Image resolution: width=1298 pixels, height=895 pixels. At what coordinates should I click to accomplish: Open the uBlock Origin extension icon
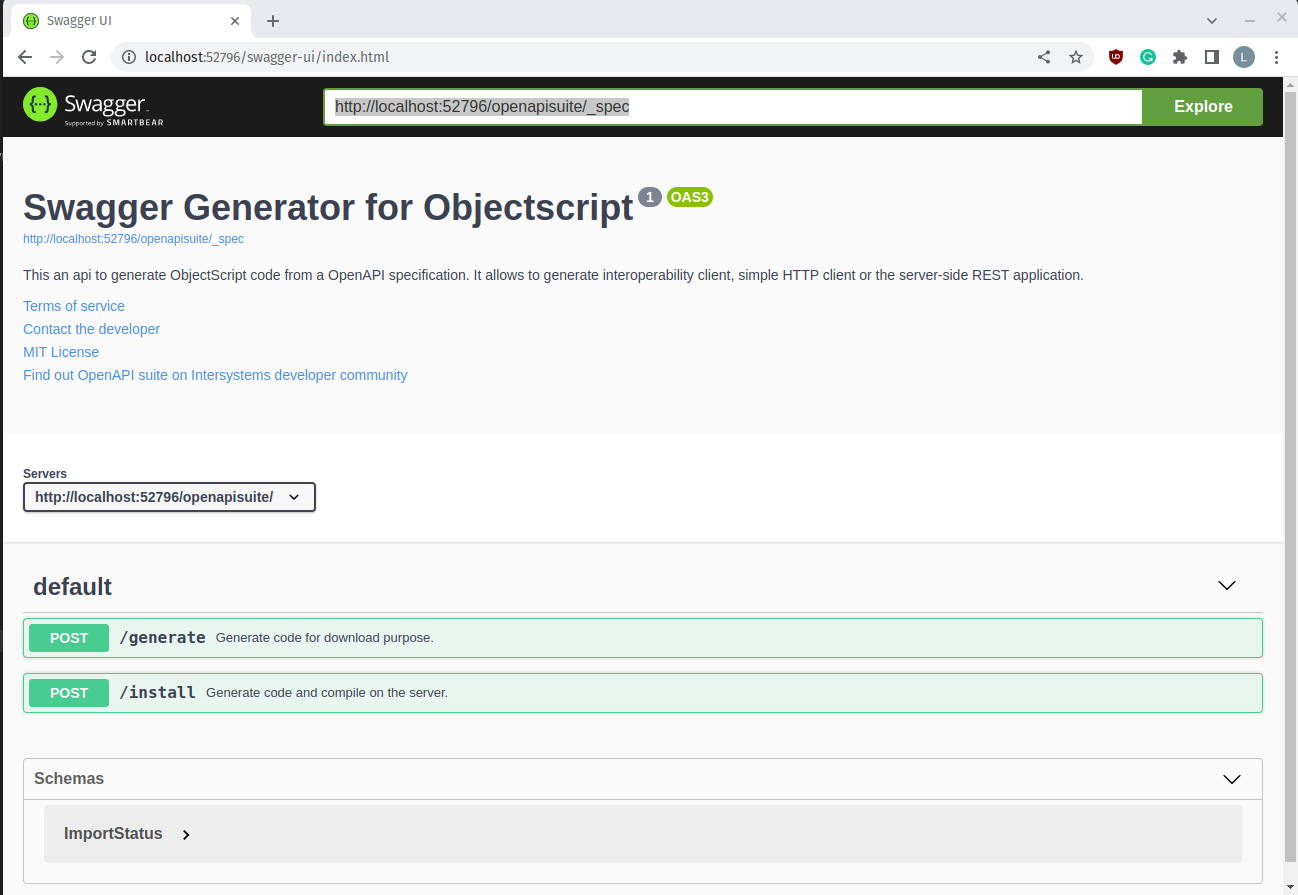(1116, 57)
